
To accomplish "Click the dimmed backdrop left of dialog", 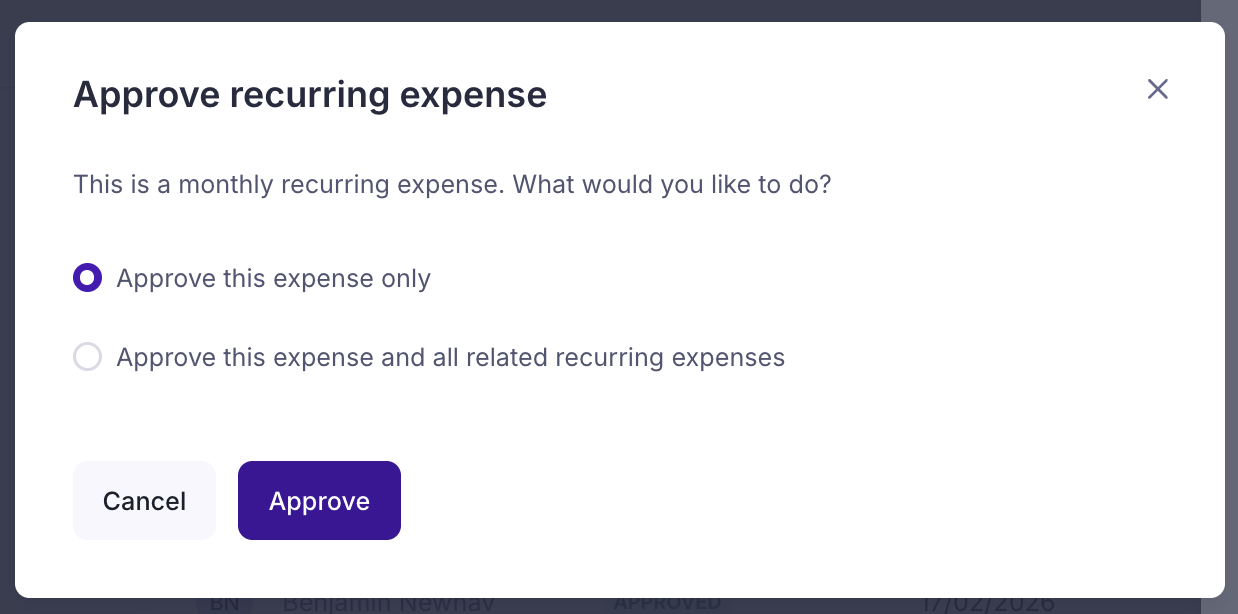I will pos(6,300).
